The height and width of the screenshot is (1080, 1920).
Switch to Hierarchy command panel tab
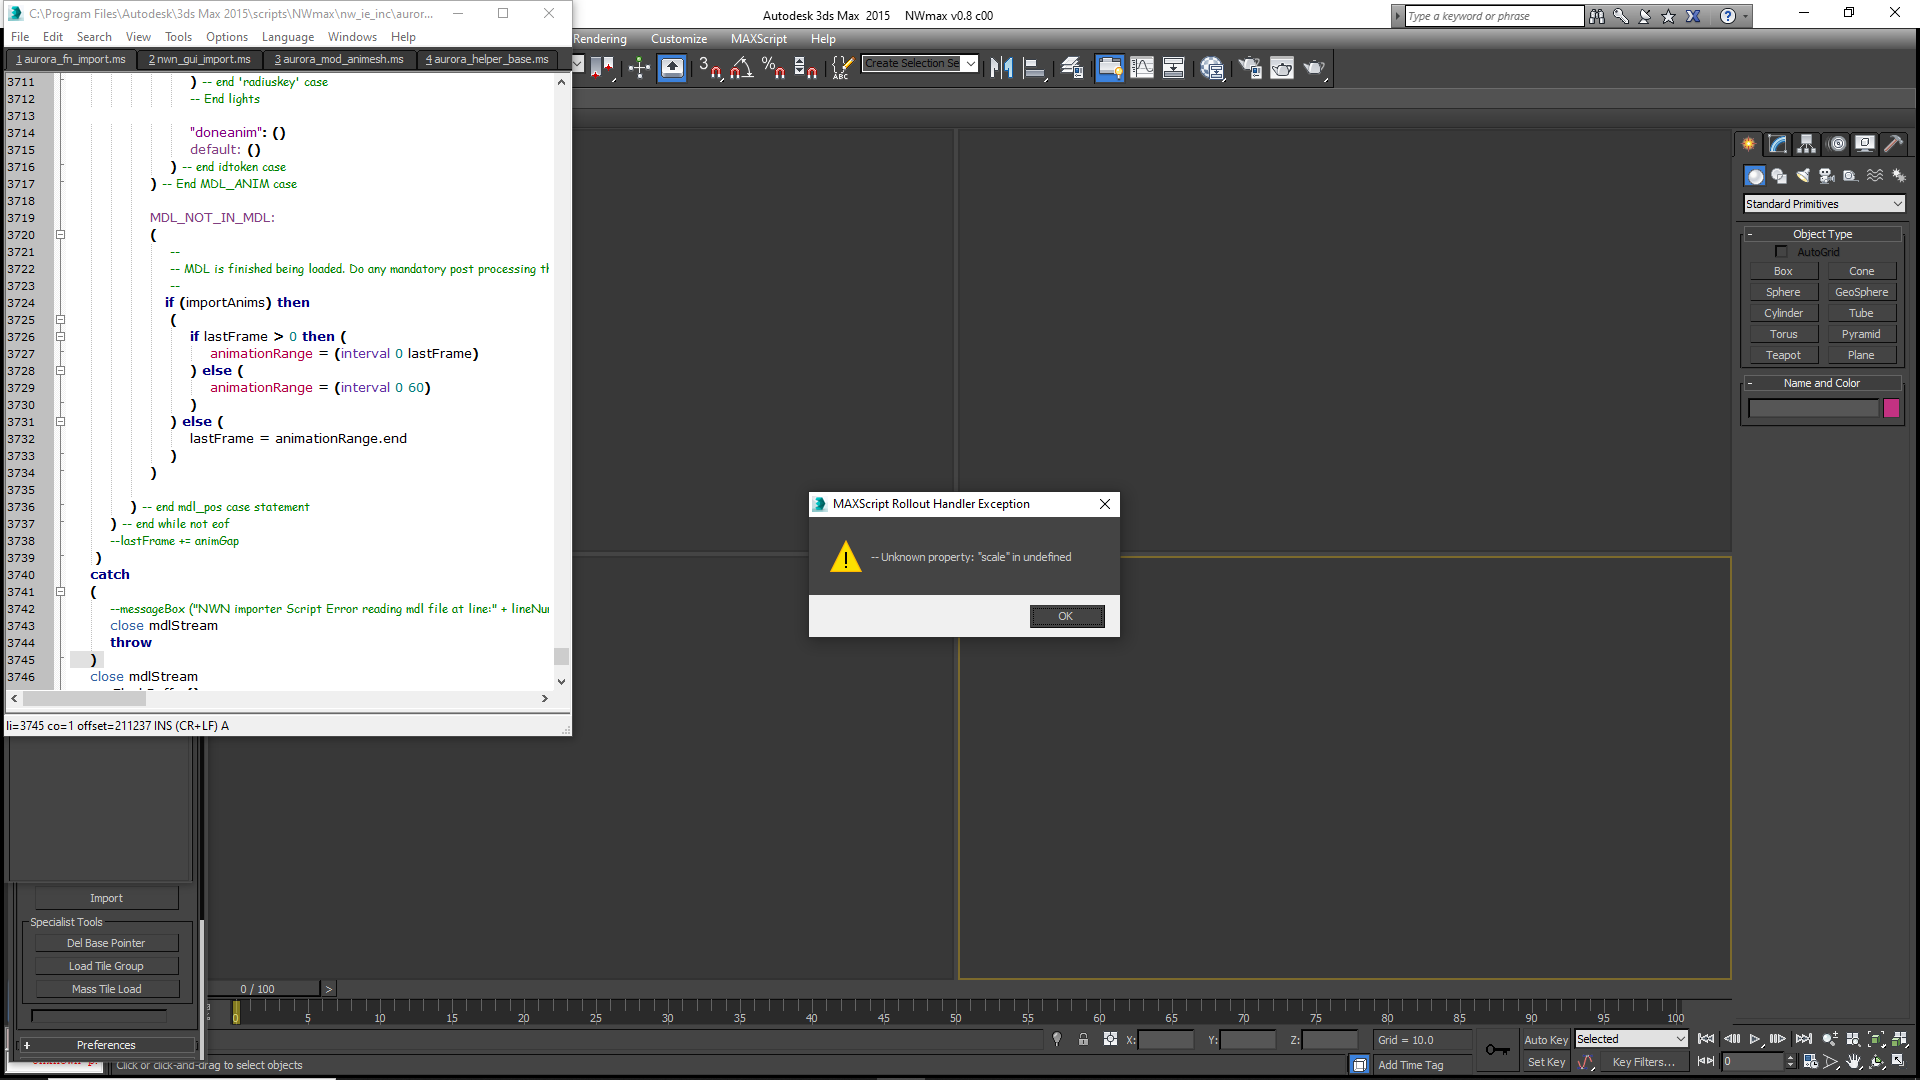coord(1806,144)
